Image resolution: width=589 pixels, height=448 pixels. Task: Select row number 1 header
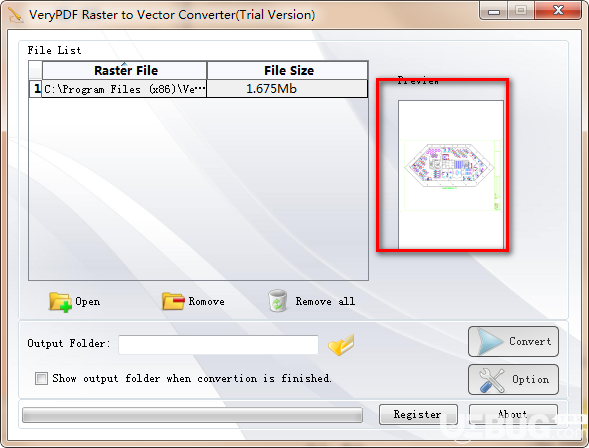[x=36, y=89]
